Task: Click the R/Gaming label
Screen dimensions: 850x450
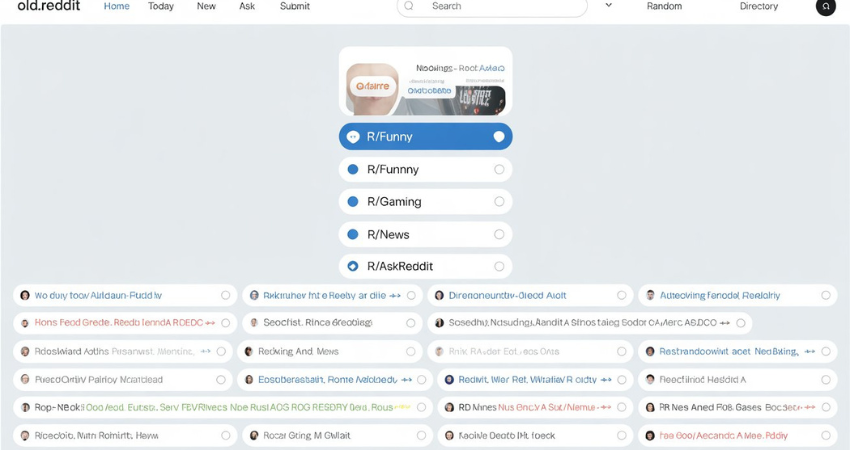Action: [x=394, y=202]
